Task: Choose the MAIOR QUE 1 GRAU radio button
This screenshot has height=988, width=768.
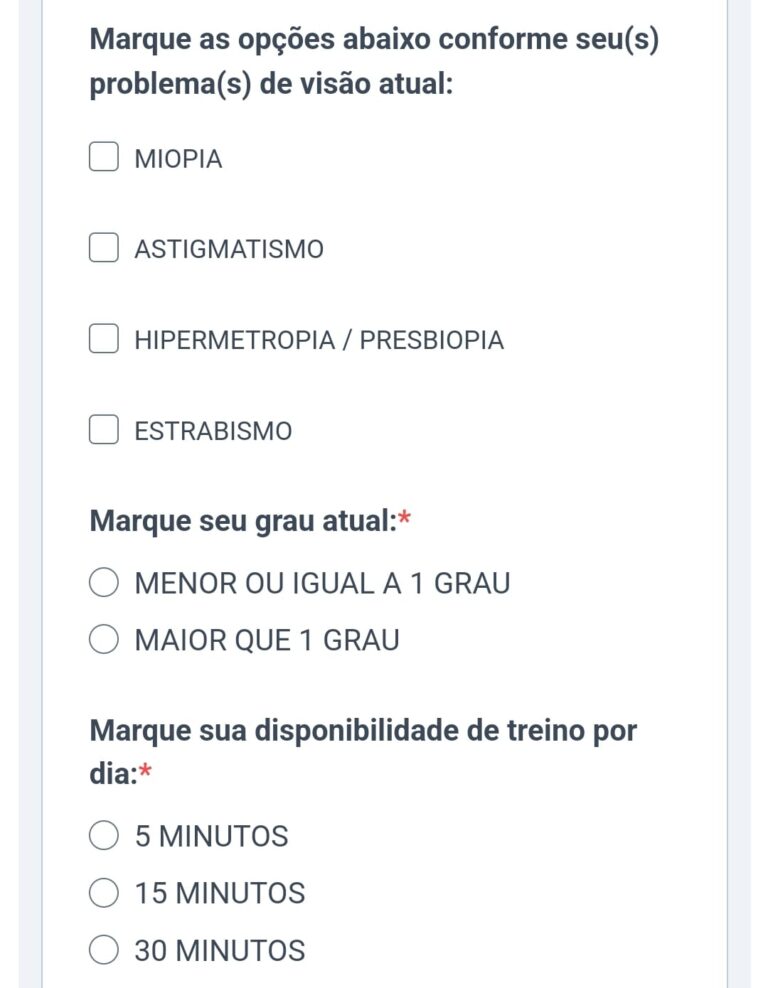Action: 104,640
